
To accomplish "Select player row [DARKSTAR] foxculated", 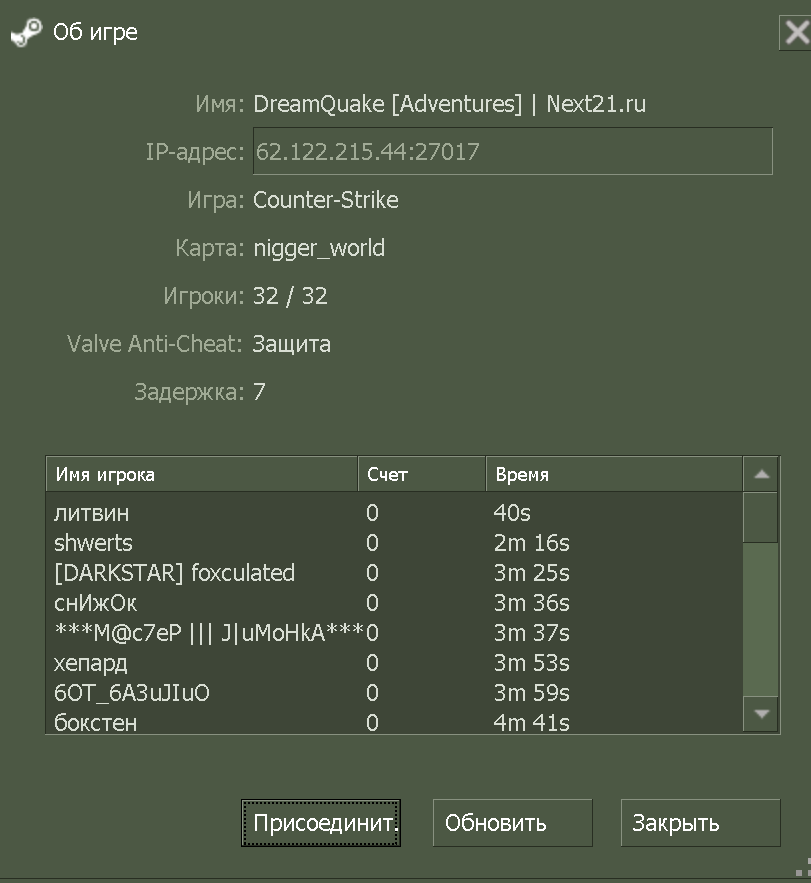I will click(x=394, y=573).
